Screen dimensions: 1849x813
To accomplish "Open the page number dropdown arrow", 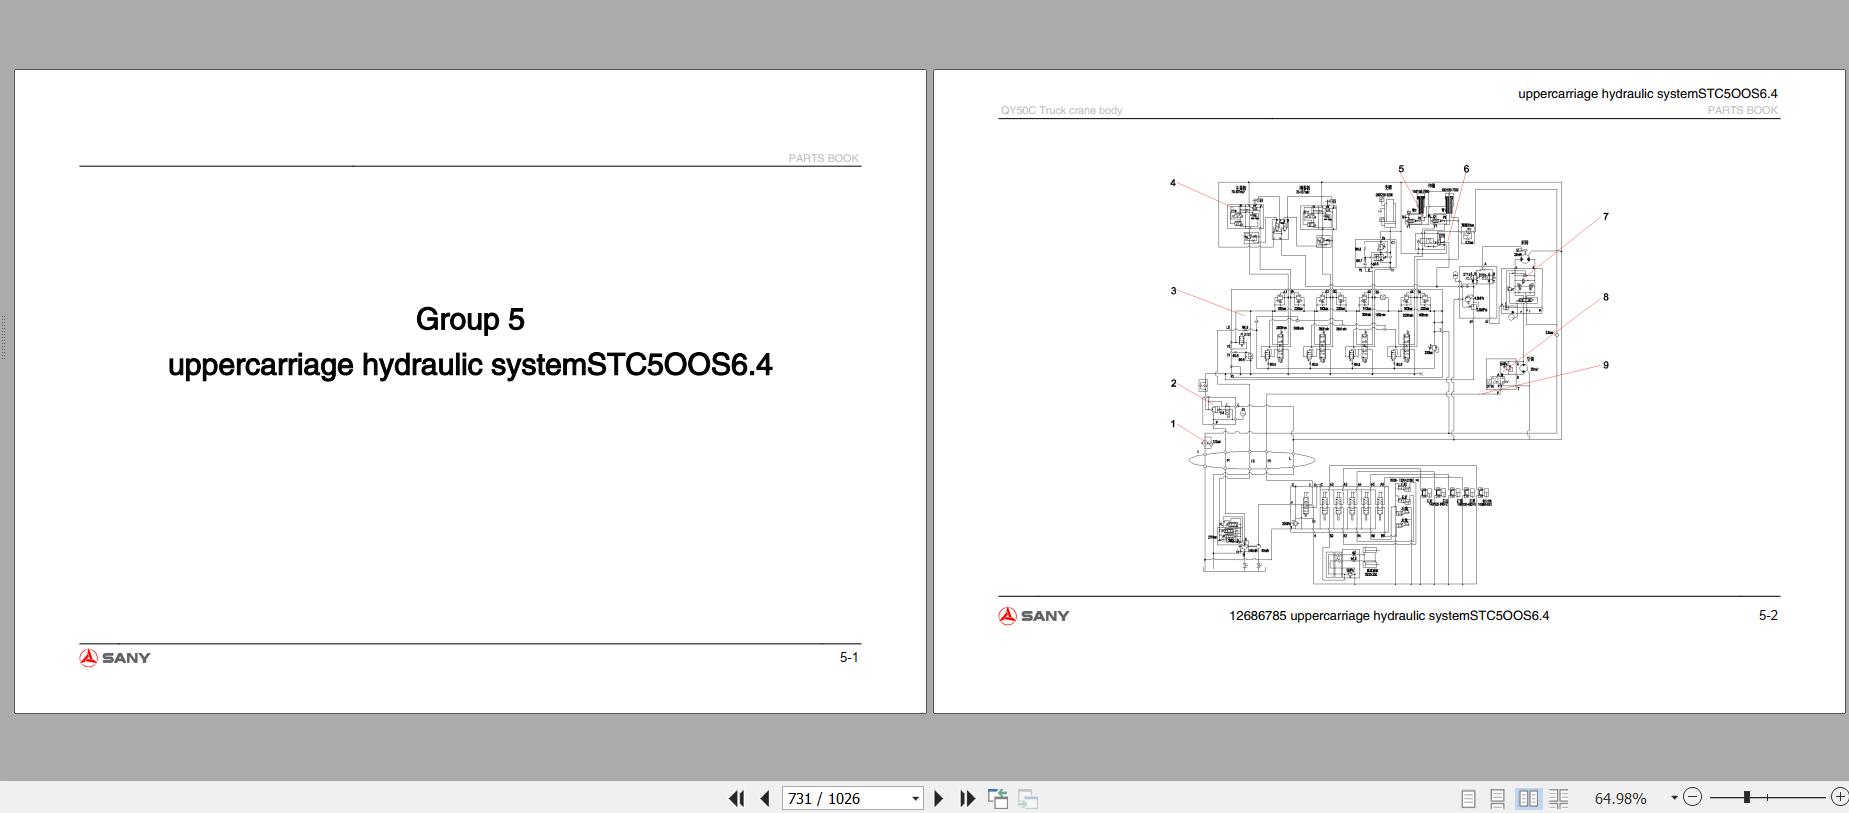I will [x=915, y=798].
